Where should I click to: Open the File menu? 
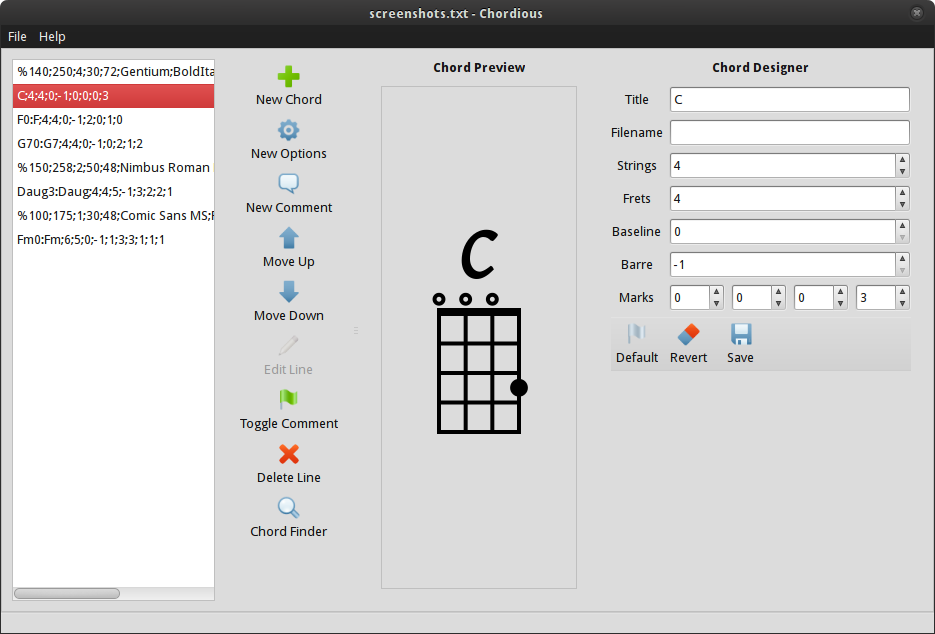point(17,37)
